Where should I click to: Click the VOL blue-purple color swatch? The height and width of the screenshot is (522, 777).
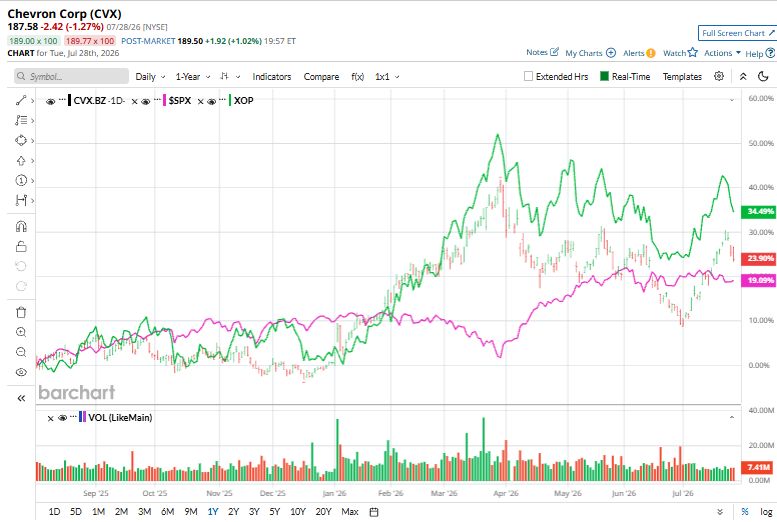tap(82, 417)
